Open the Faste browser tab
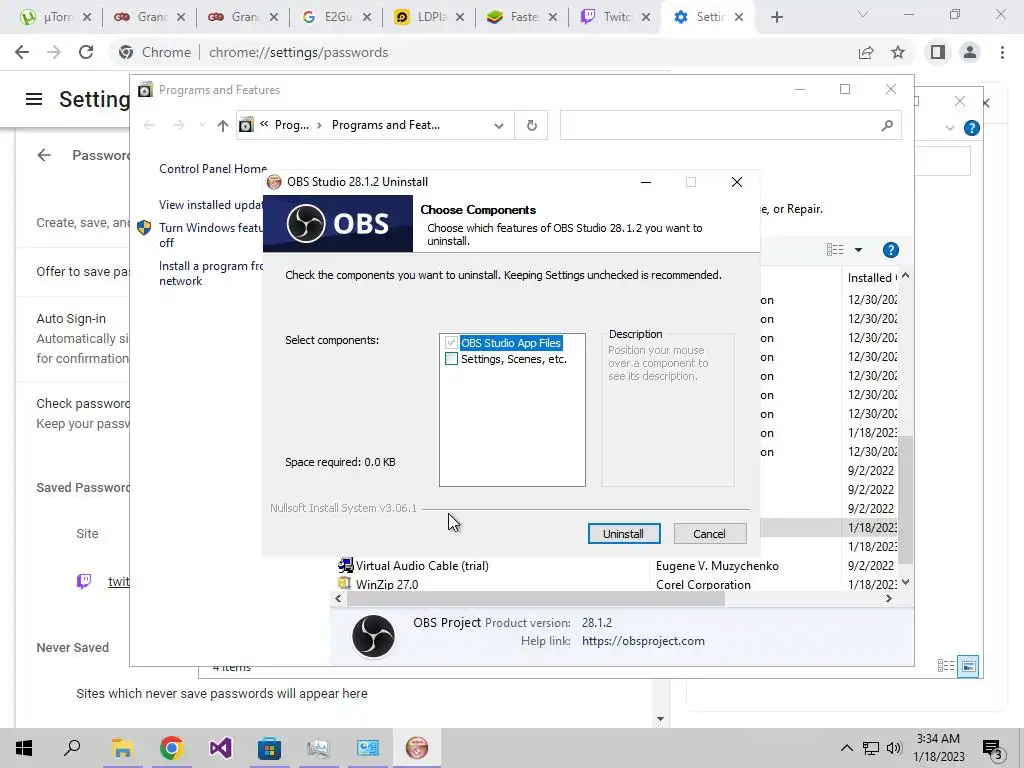 (522, 17)
